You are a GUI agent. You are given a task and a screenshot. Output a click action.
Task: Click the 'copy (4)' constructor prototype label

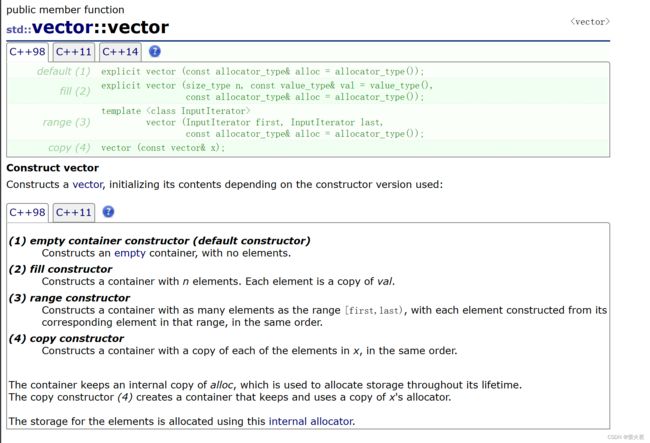coord(69,148)
